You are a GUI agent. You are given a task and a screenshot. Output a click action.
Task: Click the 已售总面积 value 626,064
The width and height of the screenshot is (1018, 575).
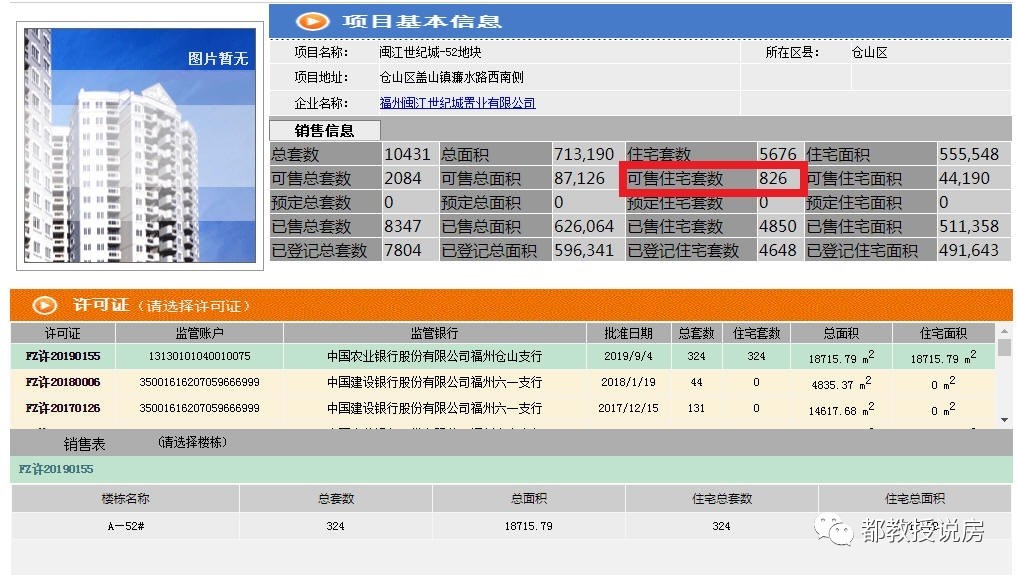(x=584, y=226)
